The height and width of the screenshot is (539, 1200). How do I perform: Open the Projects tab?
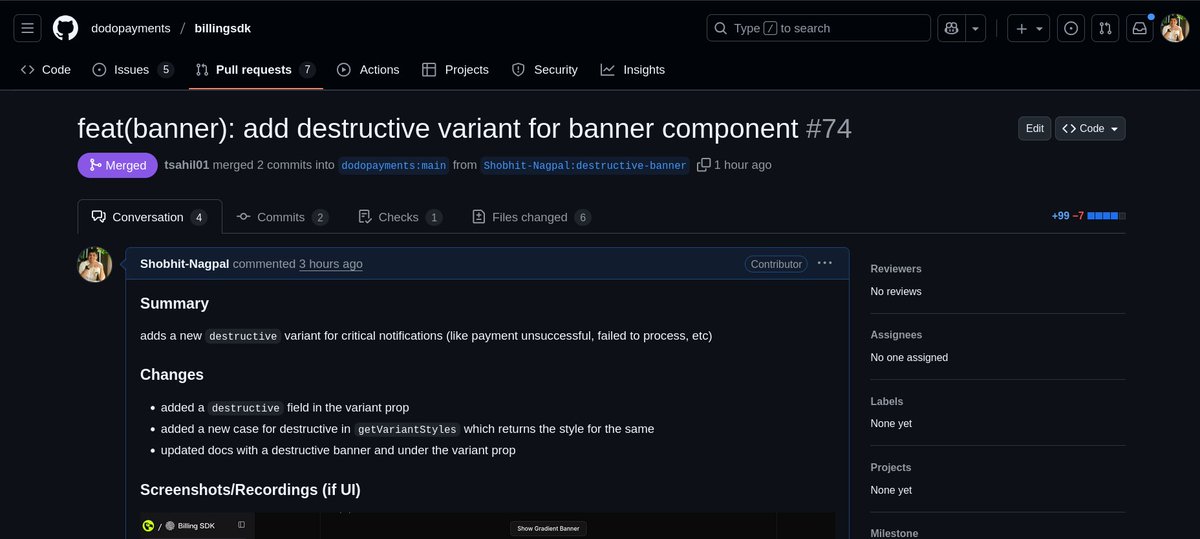tap(455, 70)
